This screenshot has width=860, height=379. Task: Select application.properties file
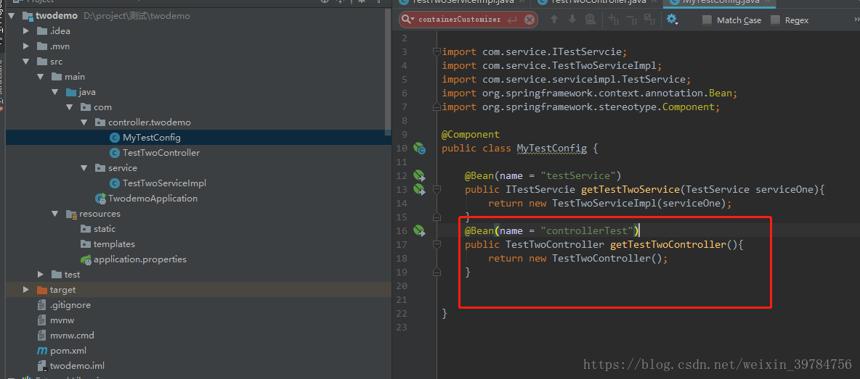(133, 259)
